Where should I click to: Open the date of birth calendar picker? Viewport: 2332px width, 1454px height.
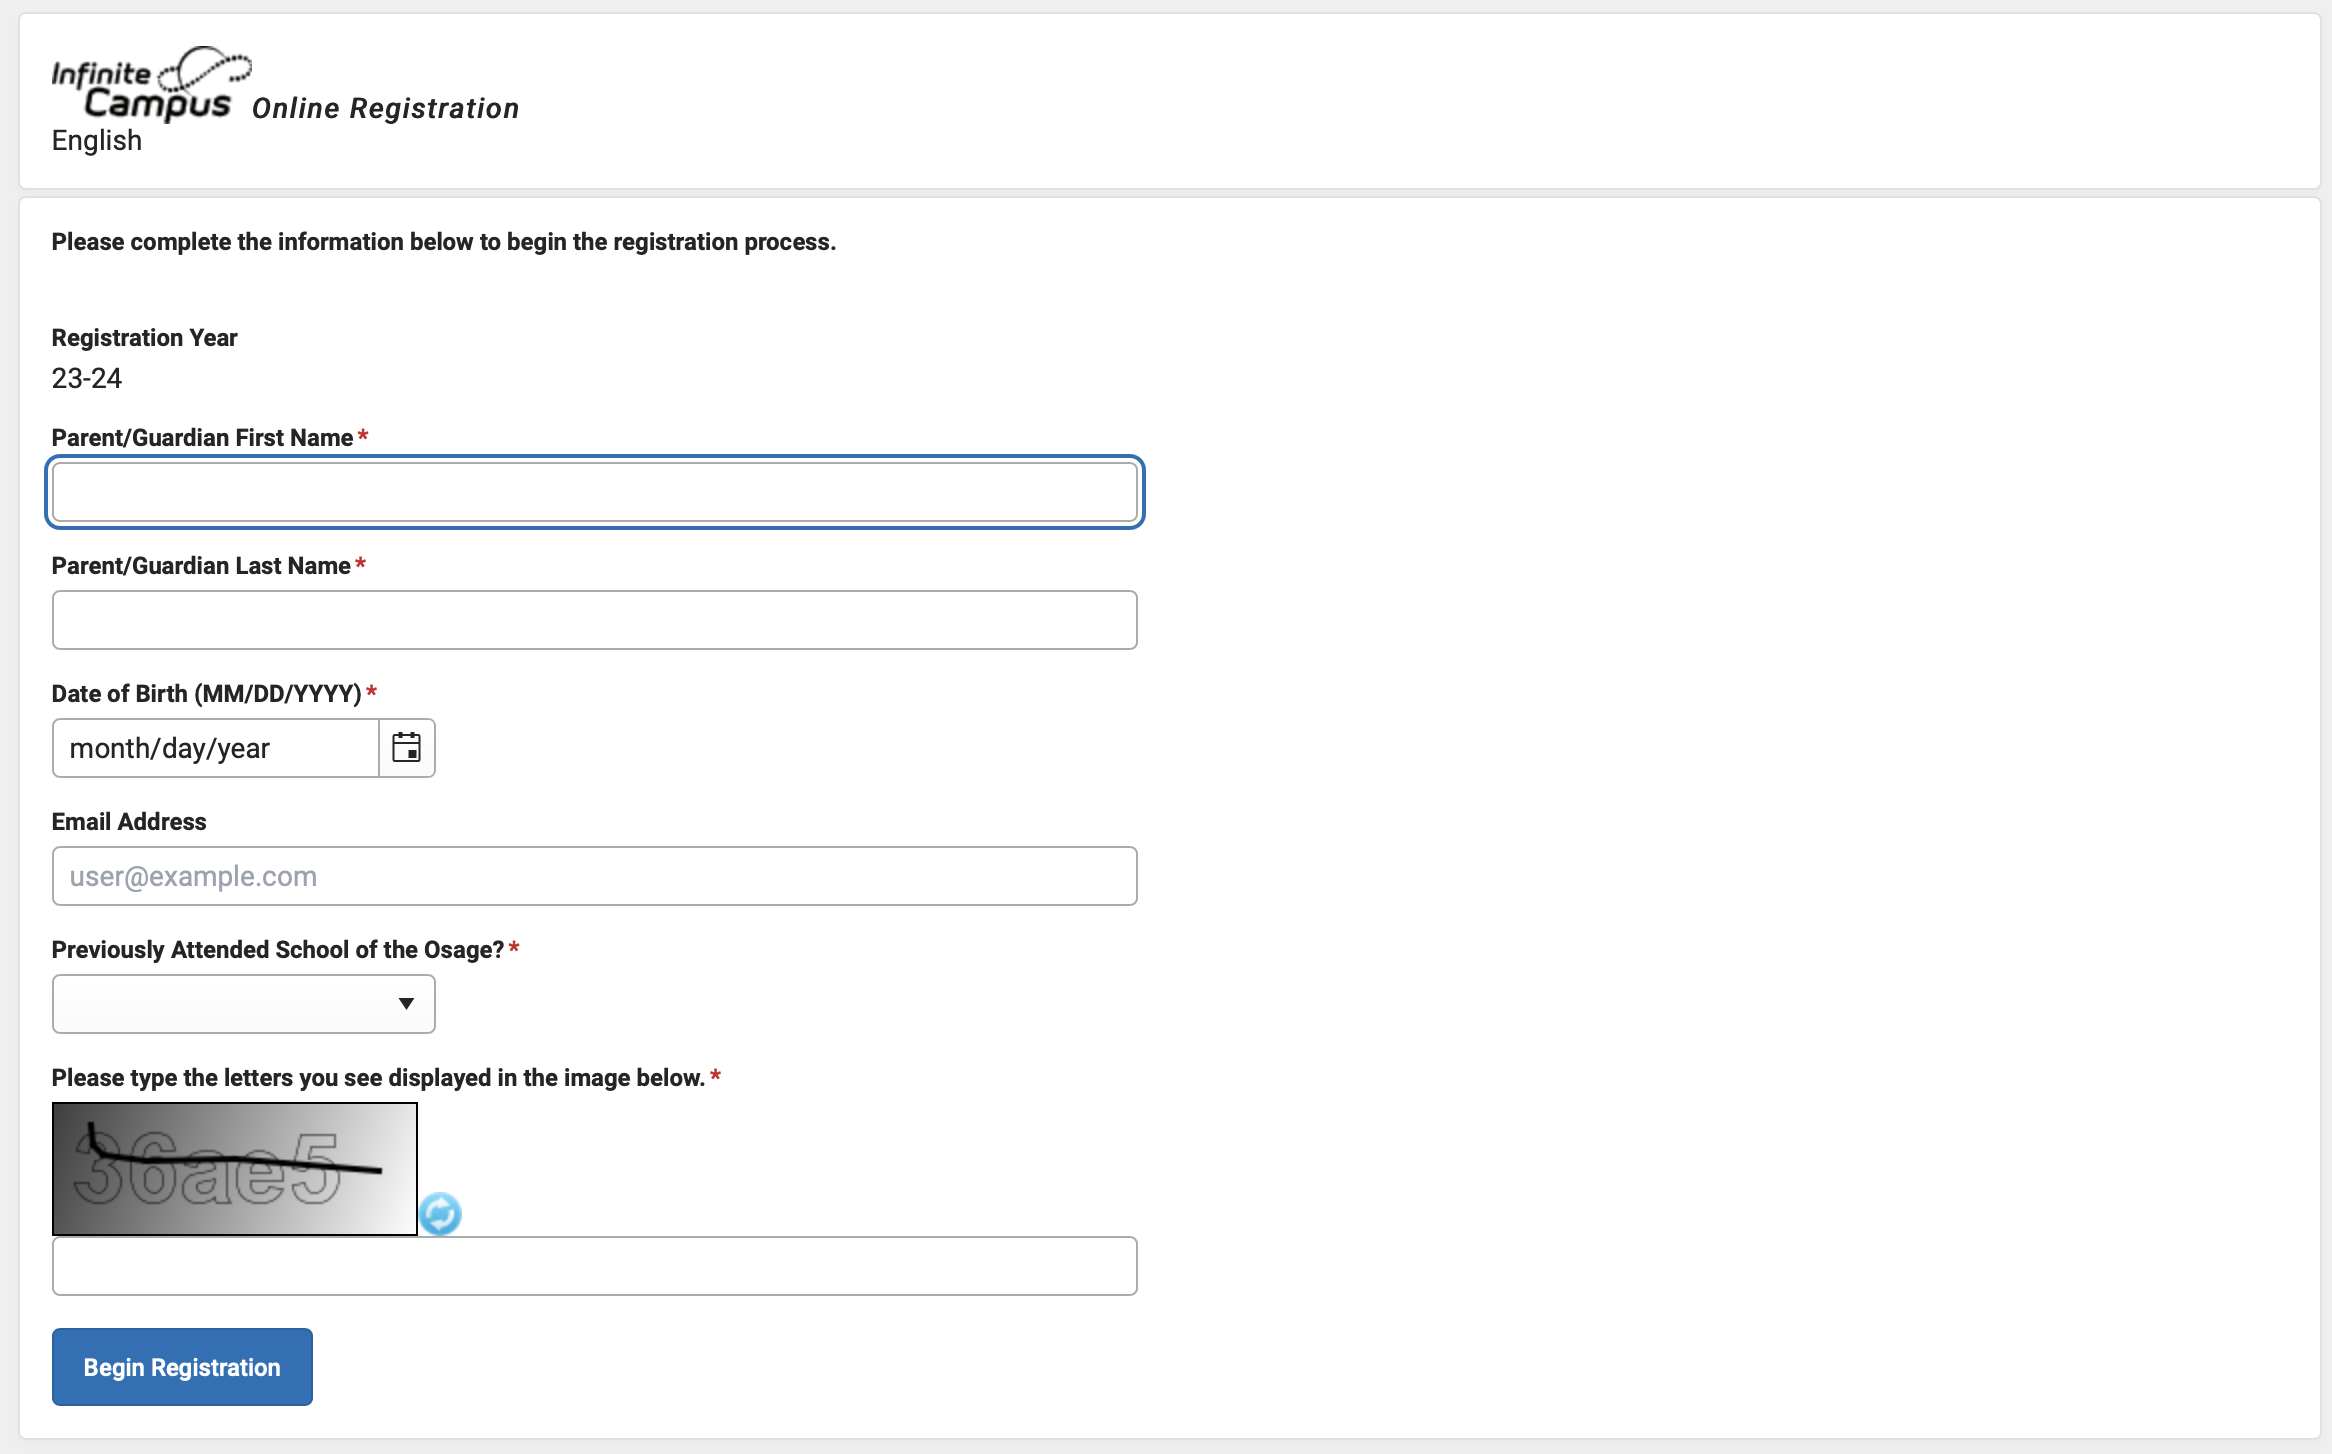[x=407, y=748]
